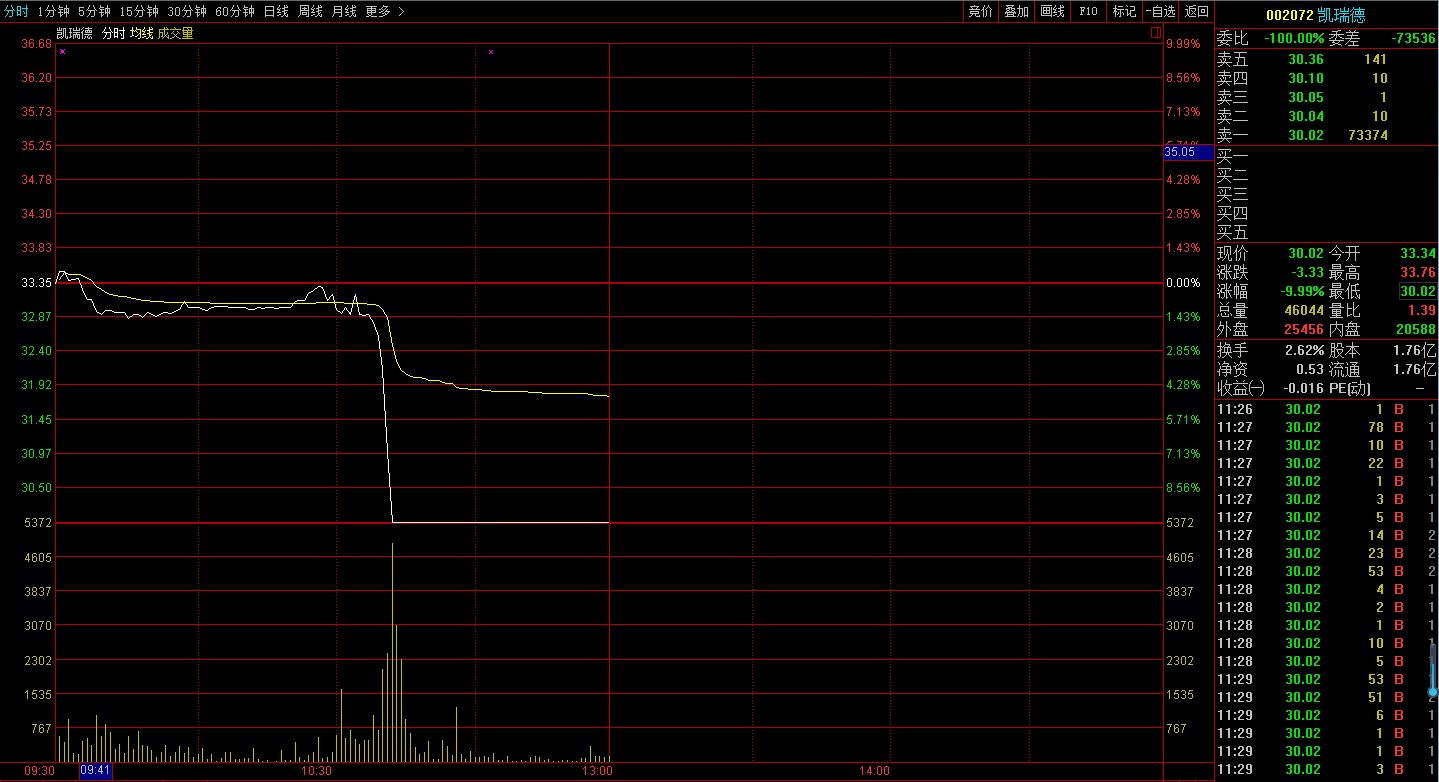Switch to the 日线 daily chart
1439x782 pixels.
click(276, 11)
